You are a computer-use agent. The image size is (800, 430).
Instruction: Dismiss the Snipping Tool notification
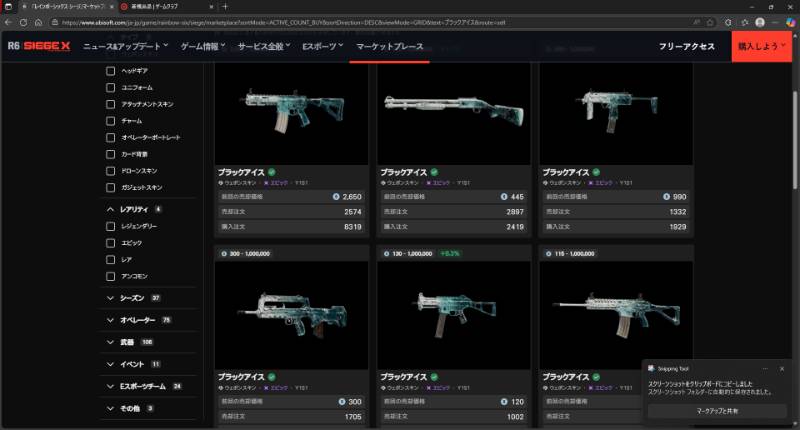point(782,368)
